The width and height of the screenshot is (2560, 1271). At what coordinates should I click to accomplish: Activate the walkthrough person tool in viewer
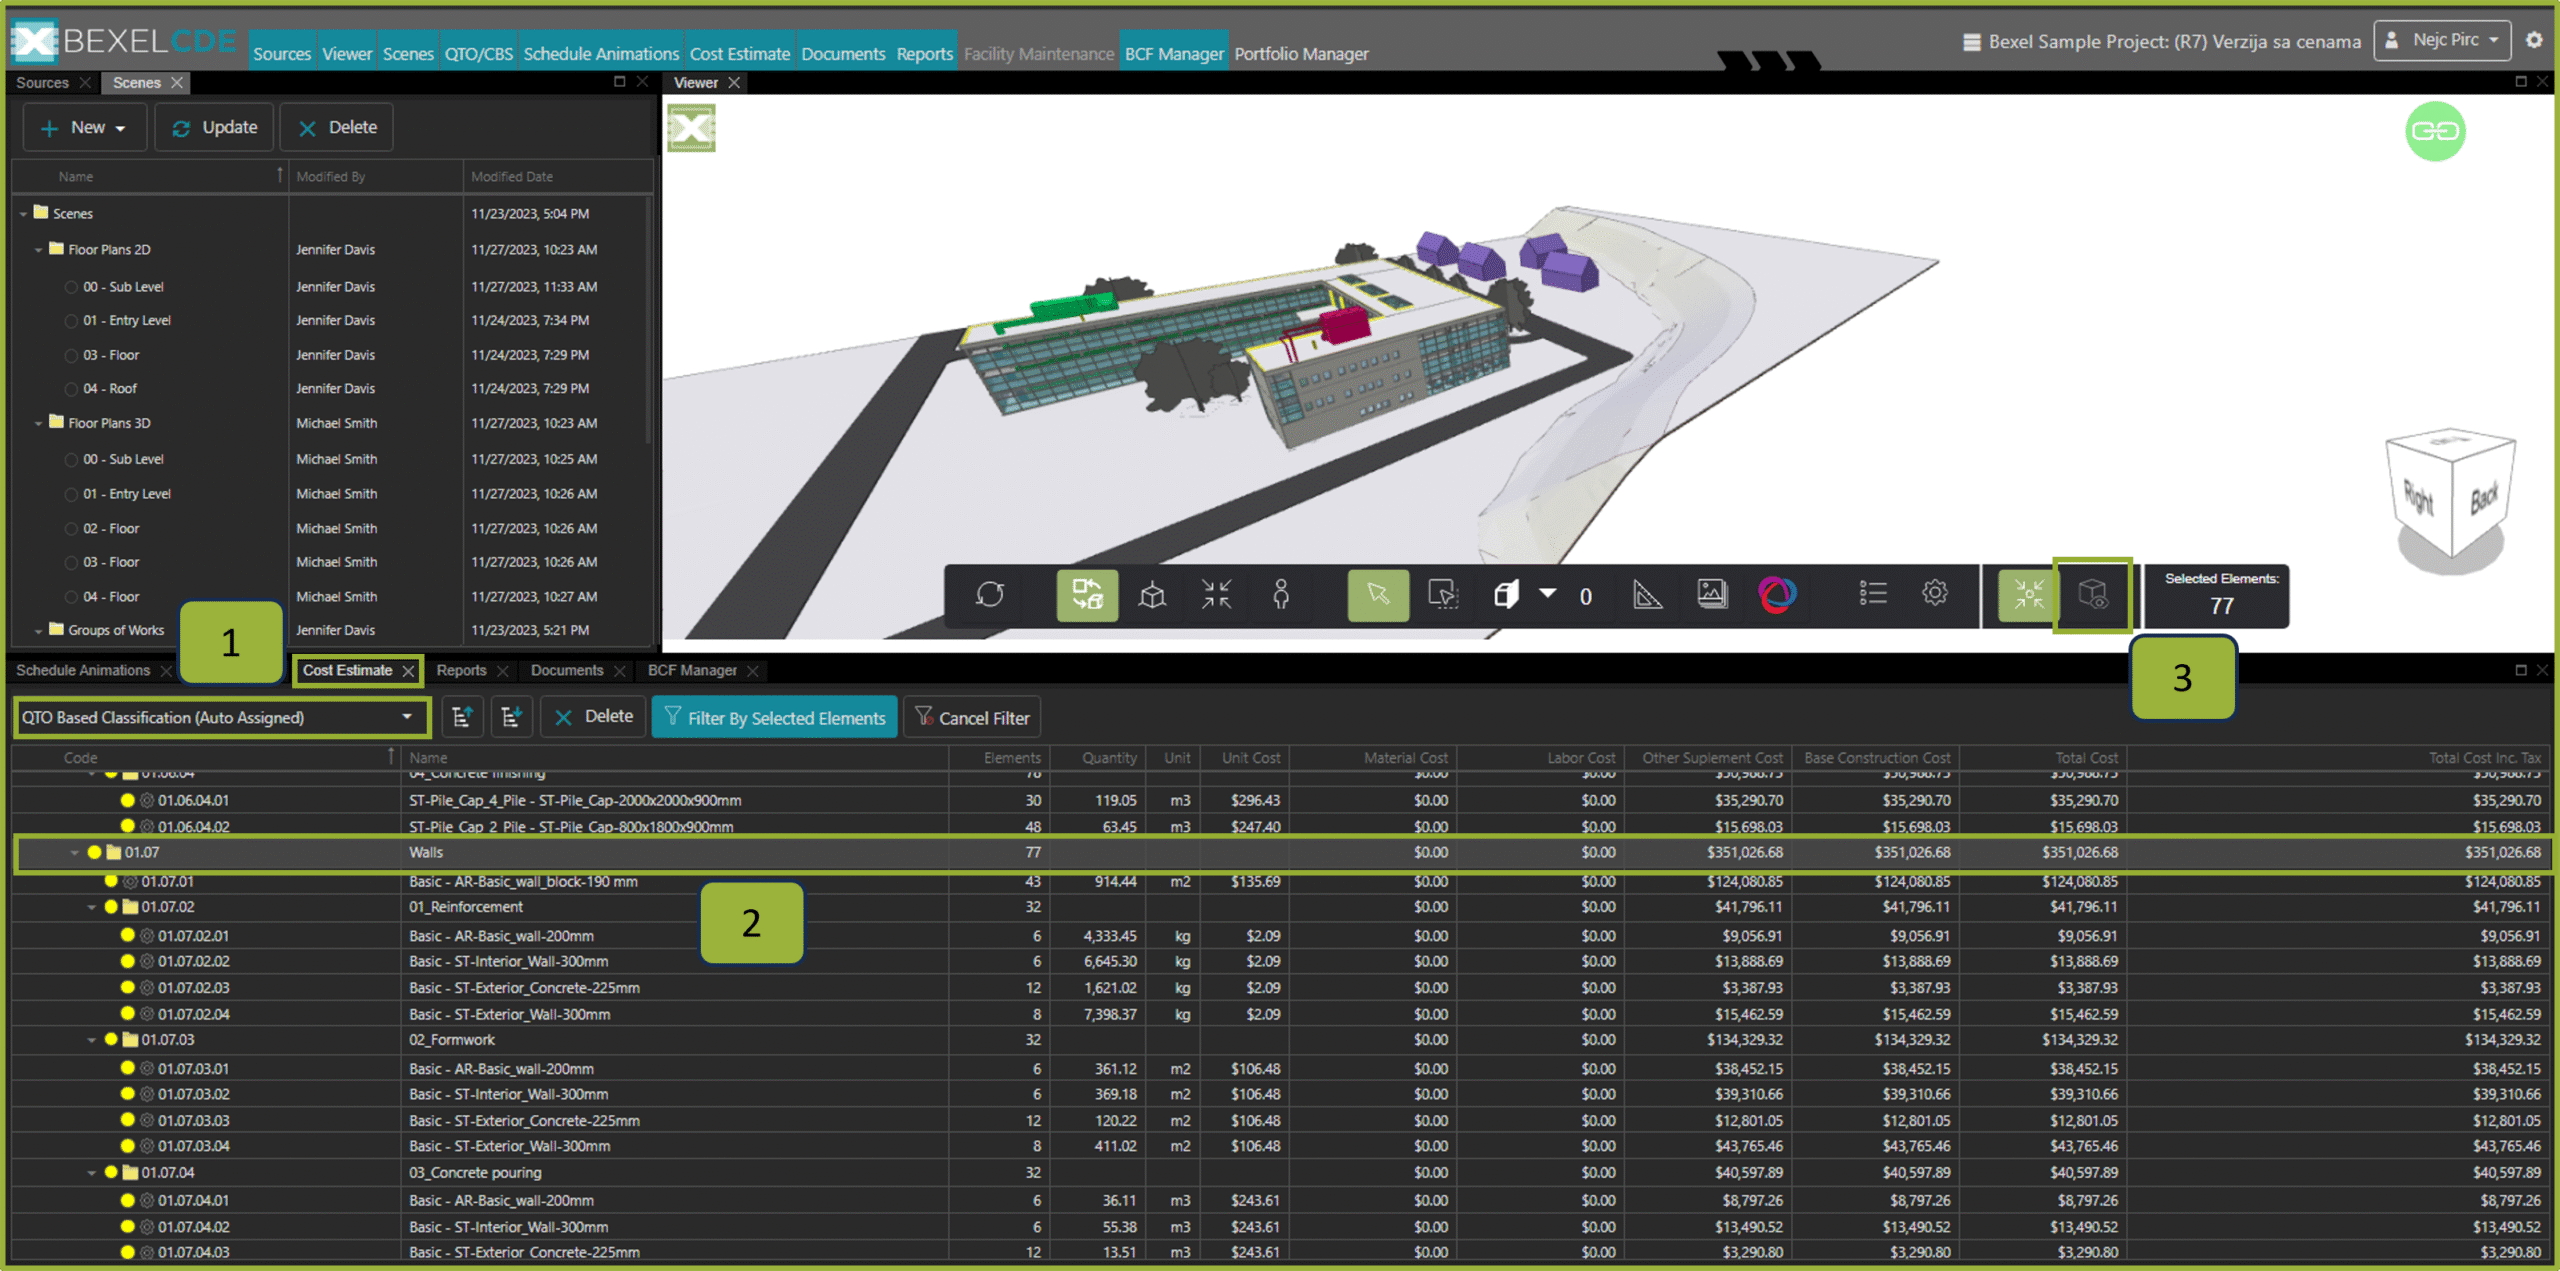(x=1281, y=594)
